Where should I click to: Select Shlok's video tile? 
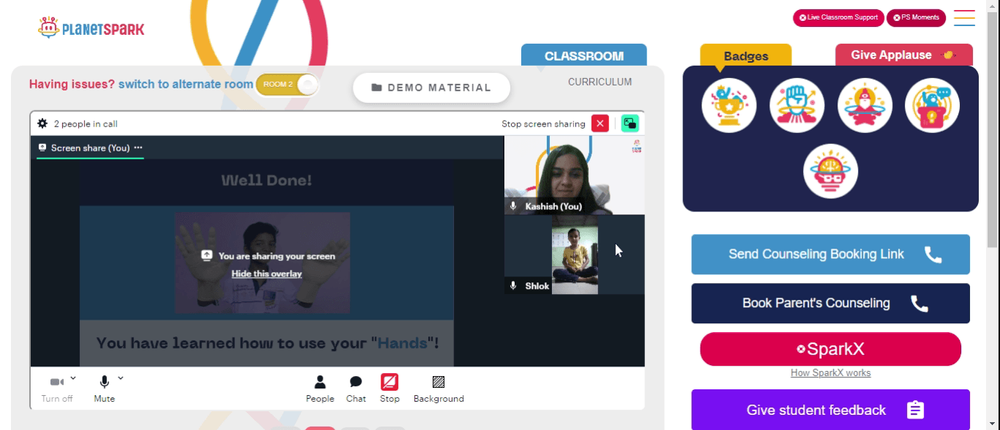574,255
